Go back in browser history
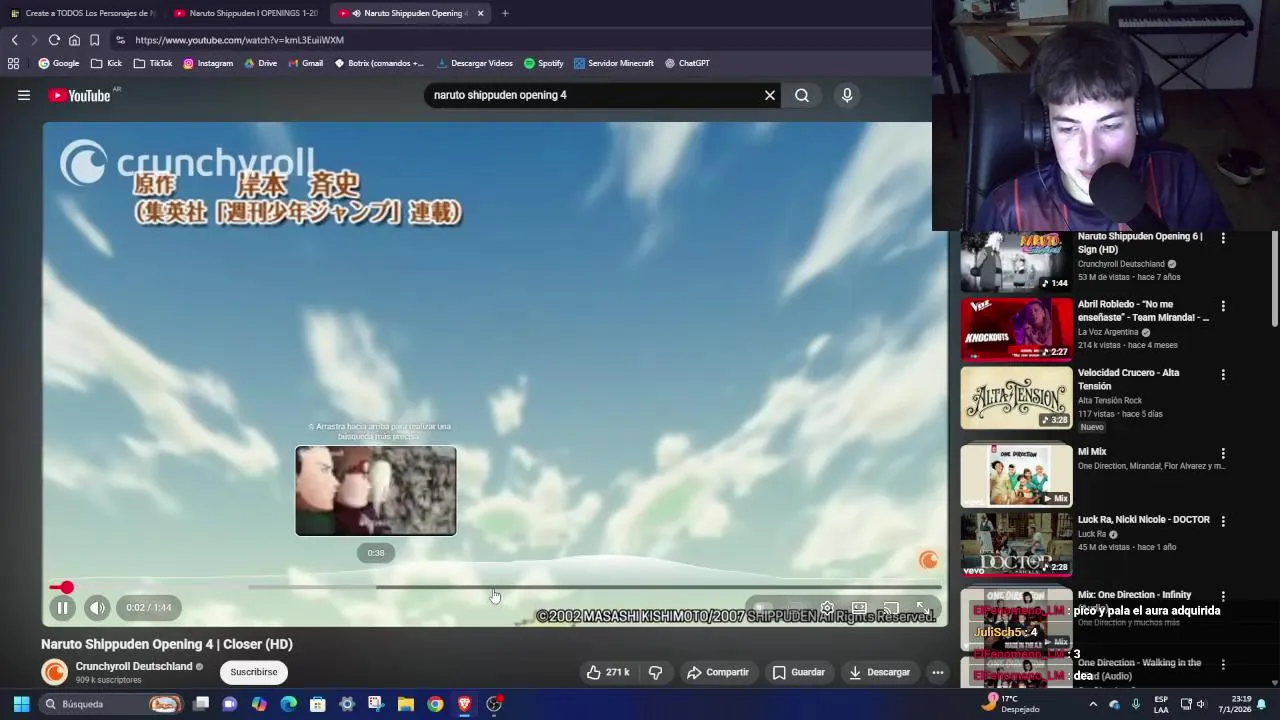1280x720 pixels. pos(15,40)
